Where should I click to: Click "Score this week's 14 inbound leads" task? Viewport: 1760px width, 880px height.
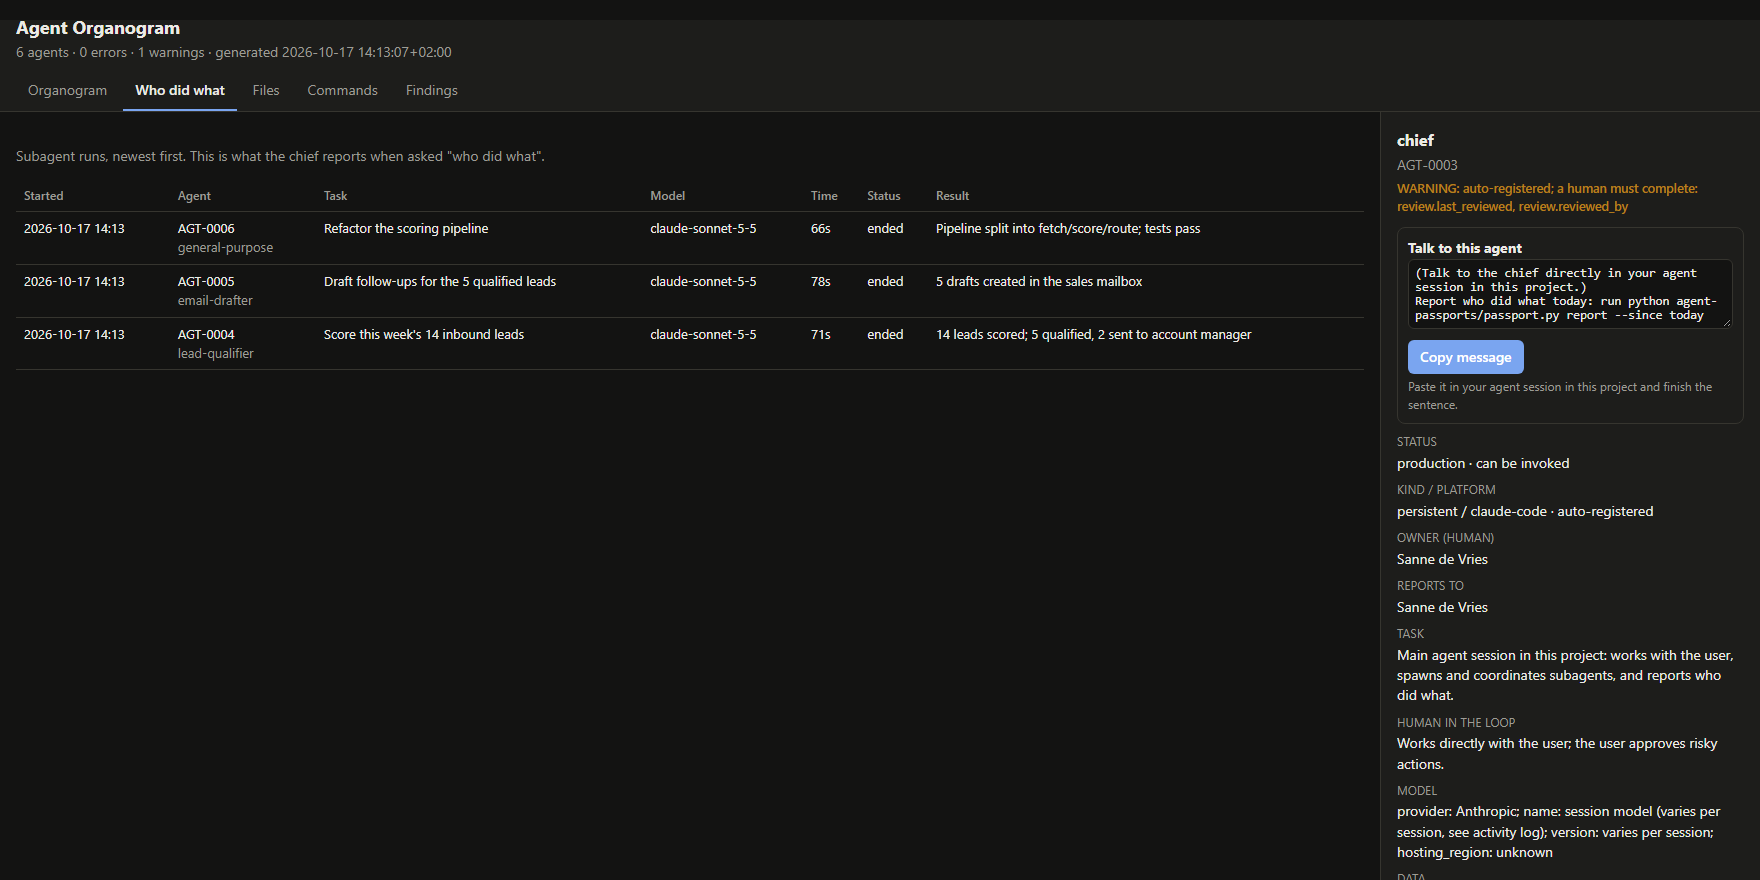click(x=424, y=335)
